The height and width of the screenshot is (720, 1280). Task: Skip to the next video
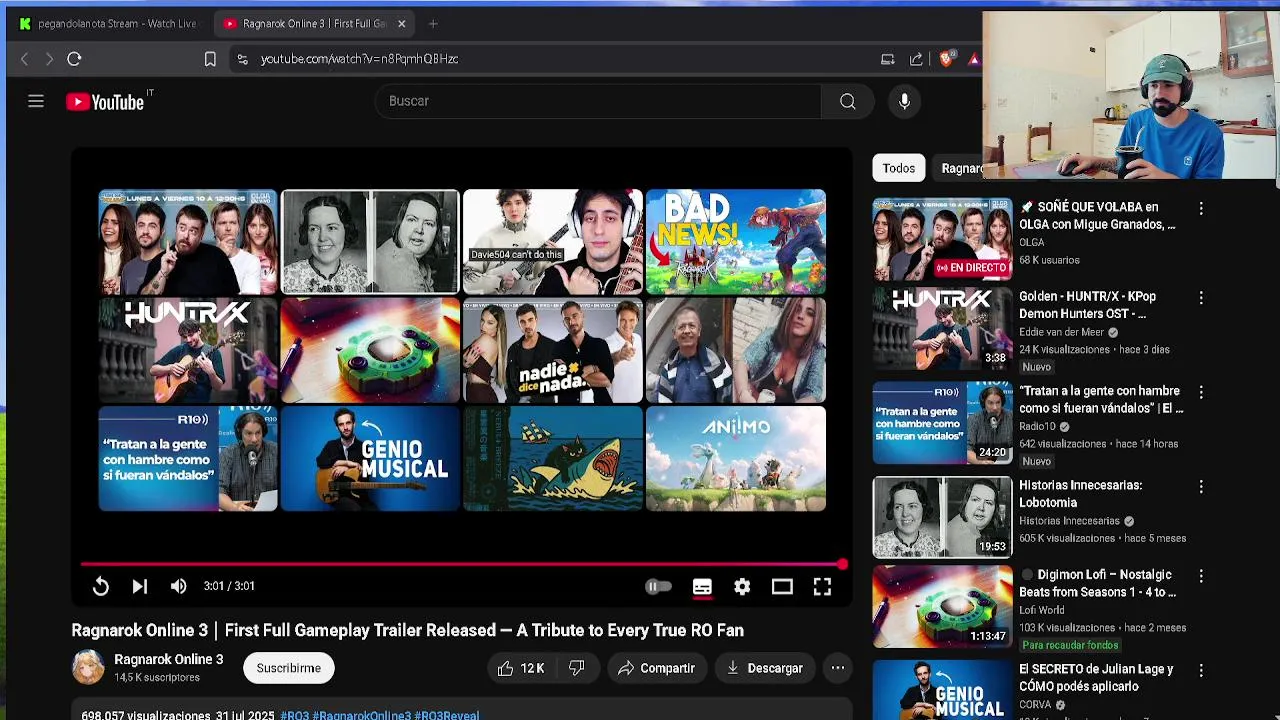point(140,587)
